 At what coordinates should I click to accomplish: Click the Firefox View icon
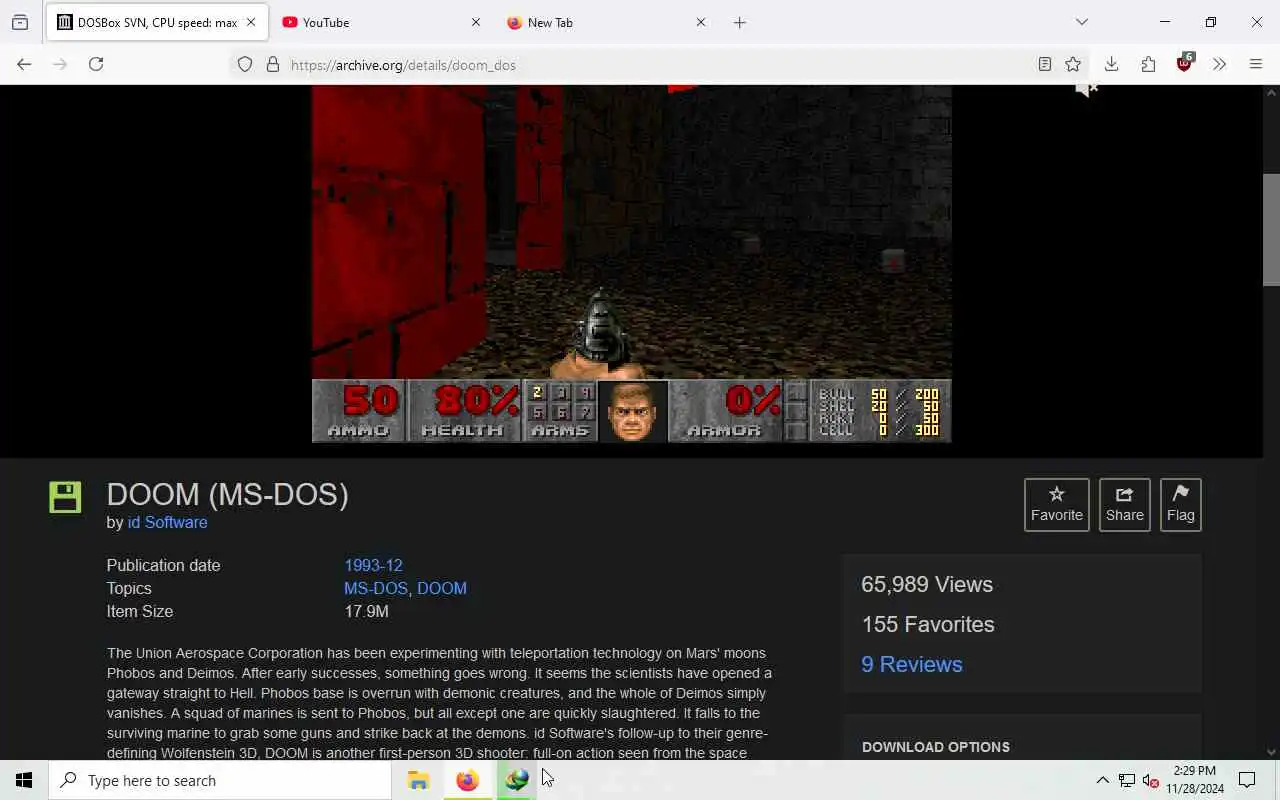point(20,22)
